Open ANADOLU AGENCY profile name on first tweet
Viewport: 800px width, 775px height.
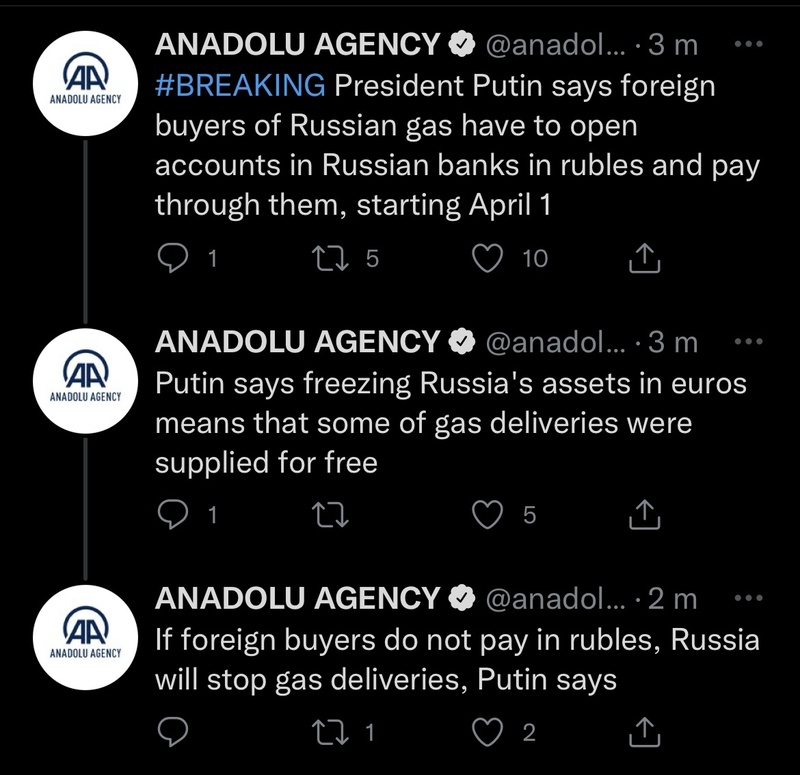pos(297,45)
